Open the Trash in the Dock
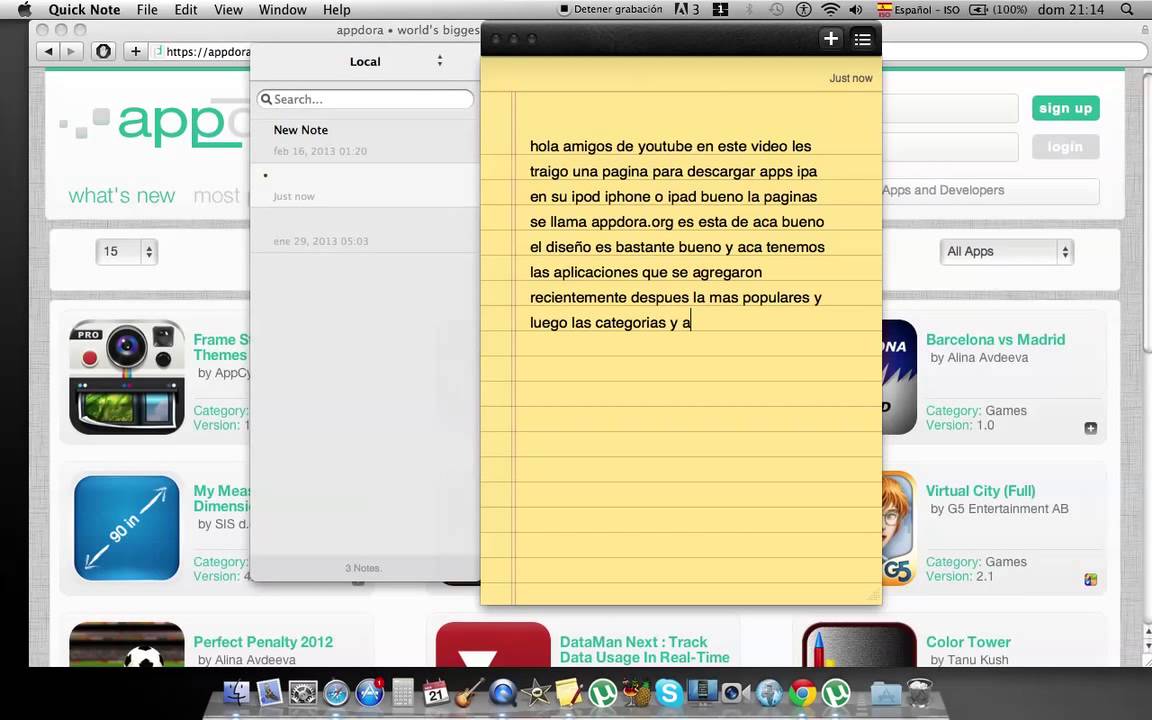The width and height of the screenshot is (1152, 720). pyautogui.click(x=919, y=693)
